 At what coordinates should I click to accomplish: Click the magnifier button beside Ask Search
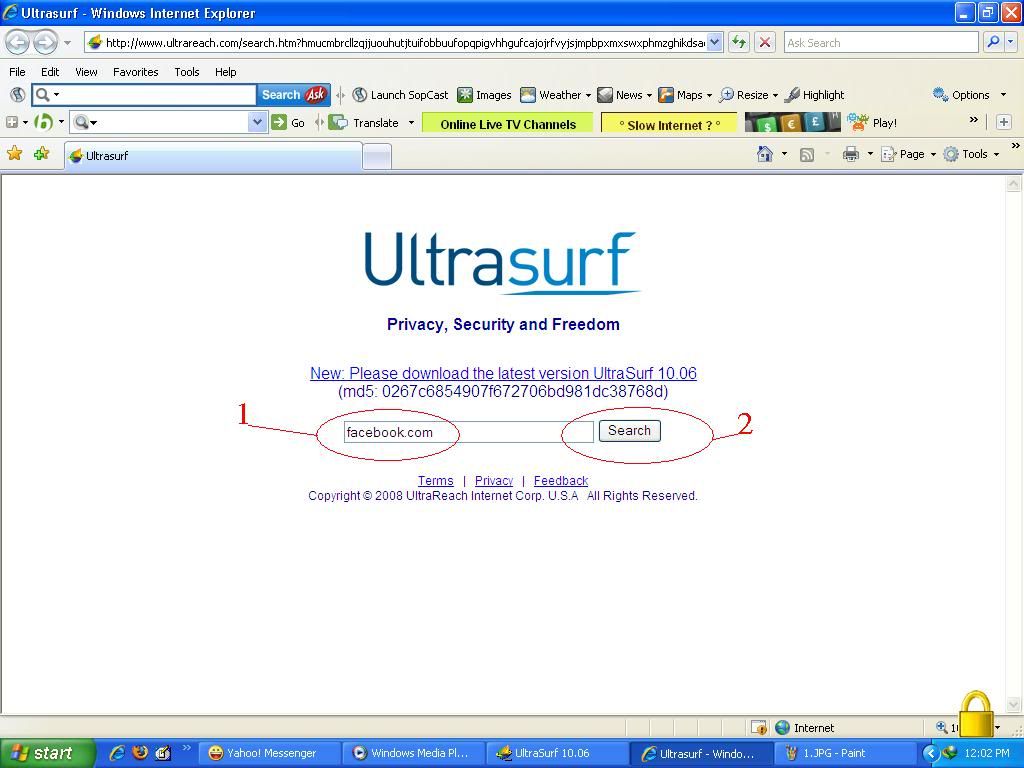tap(993, 42)
